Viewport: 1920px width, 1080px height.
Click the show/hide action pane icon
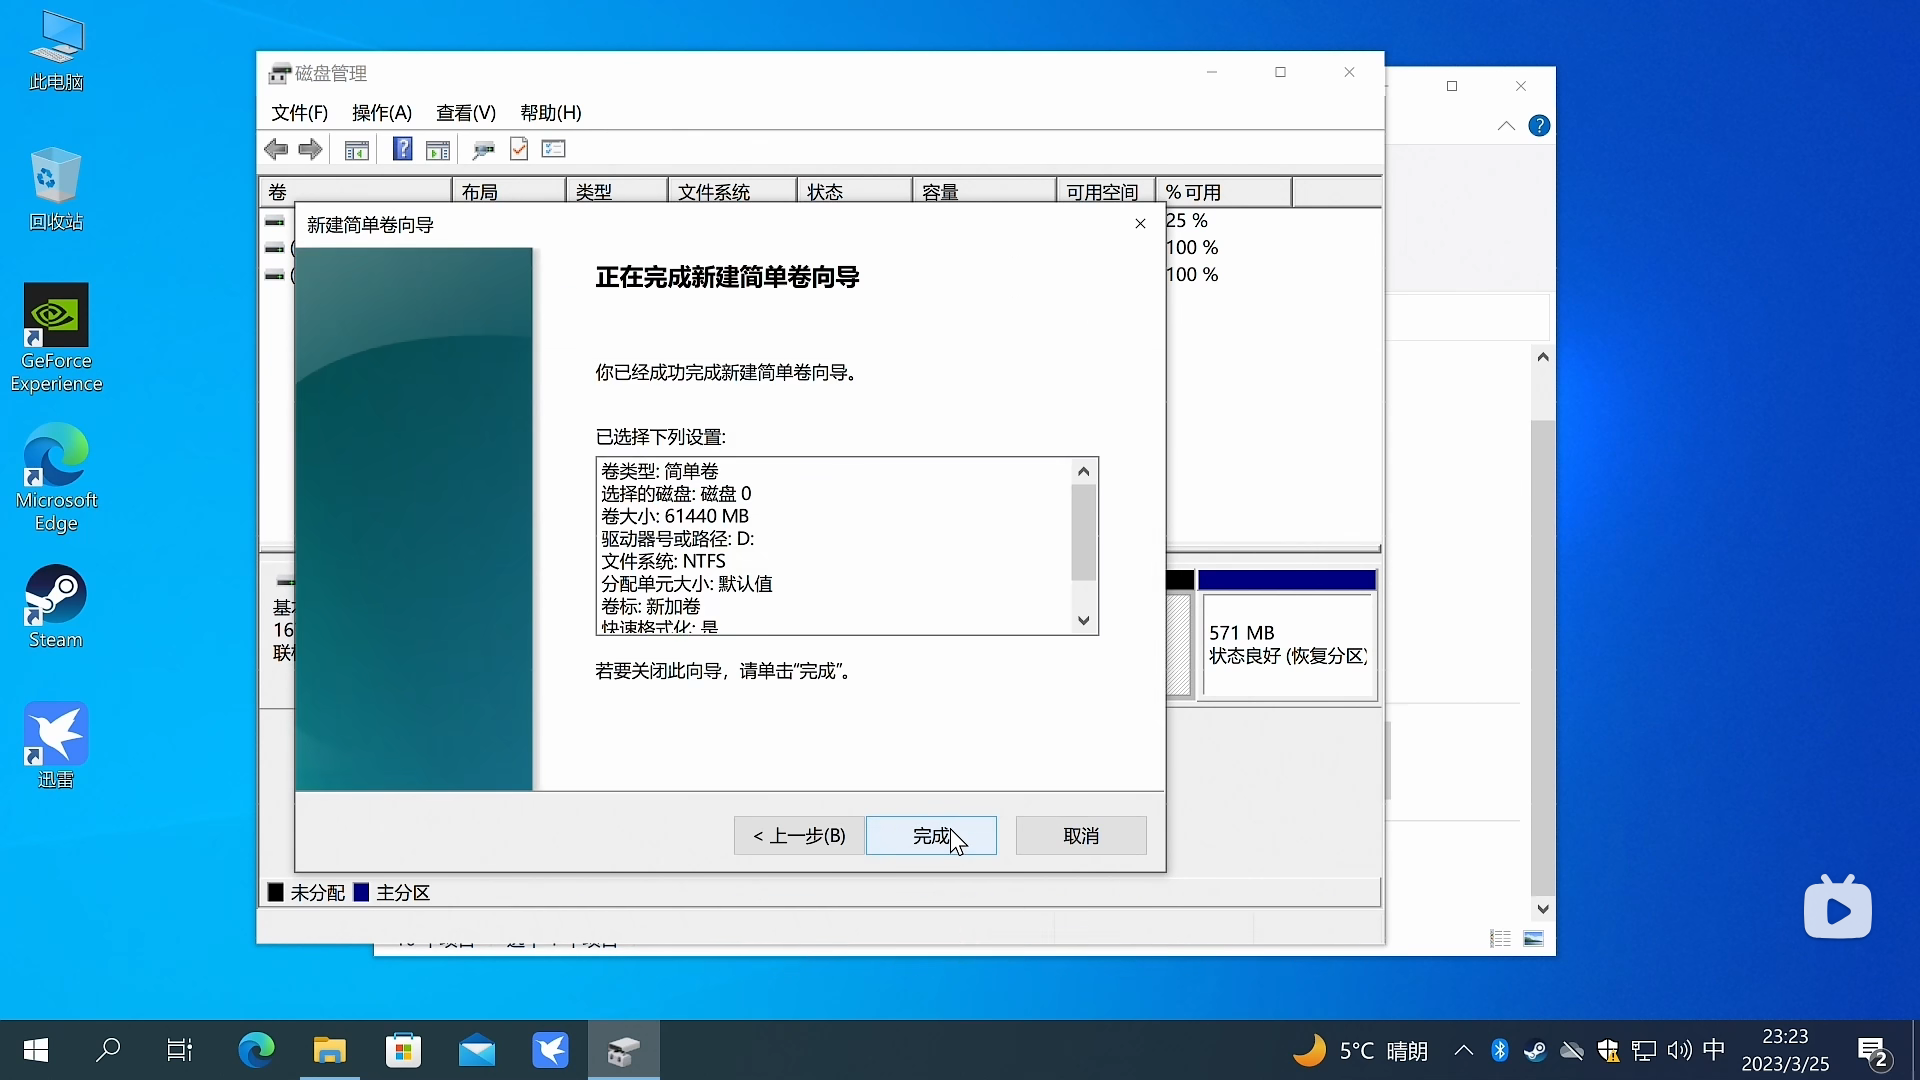[438, 149]
